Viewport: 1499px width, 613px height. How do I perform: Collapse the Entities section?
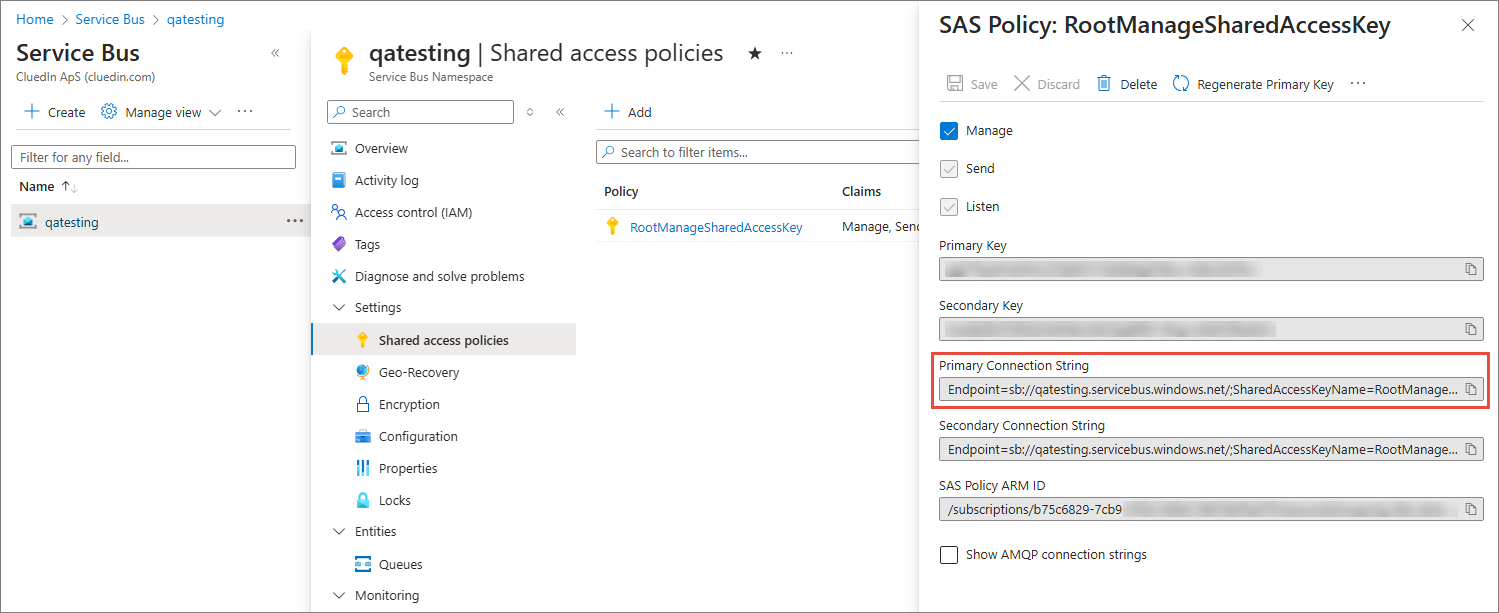point(338,532)
